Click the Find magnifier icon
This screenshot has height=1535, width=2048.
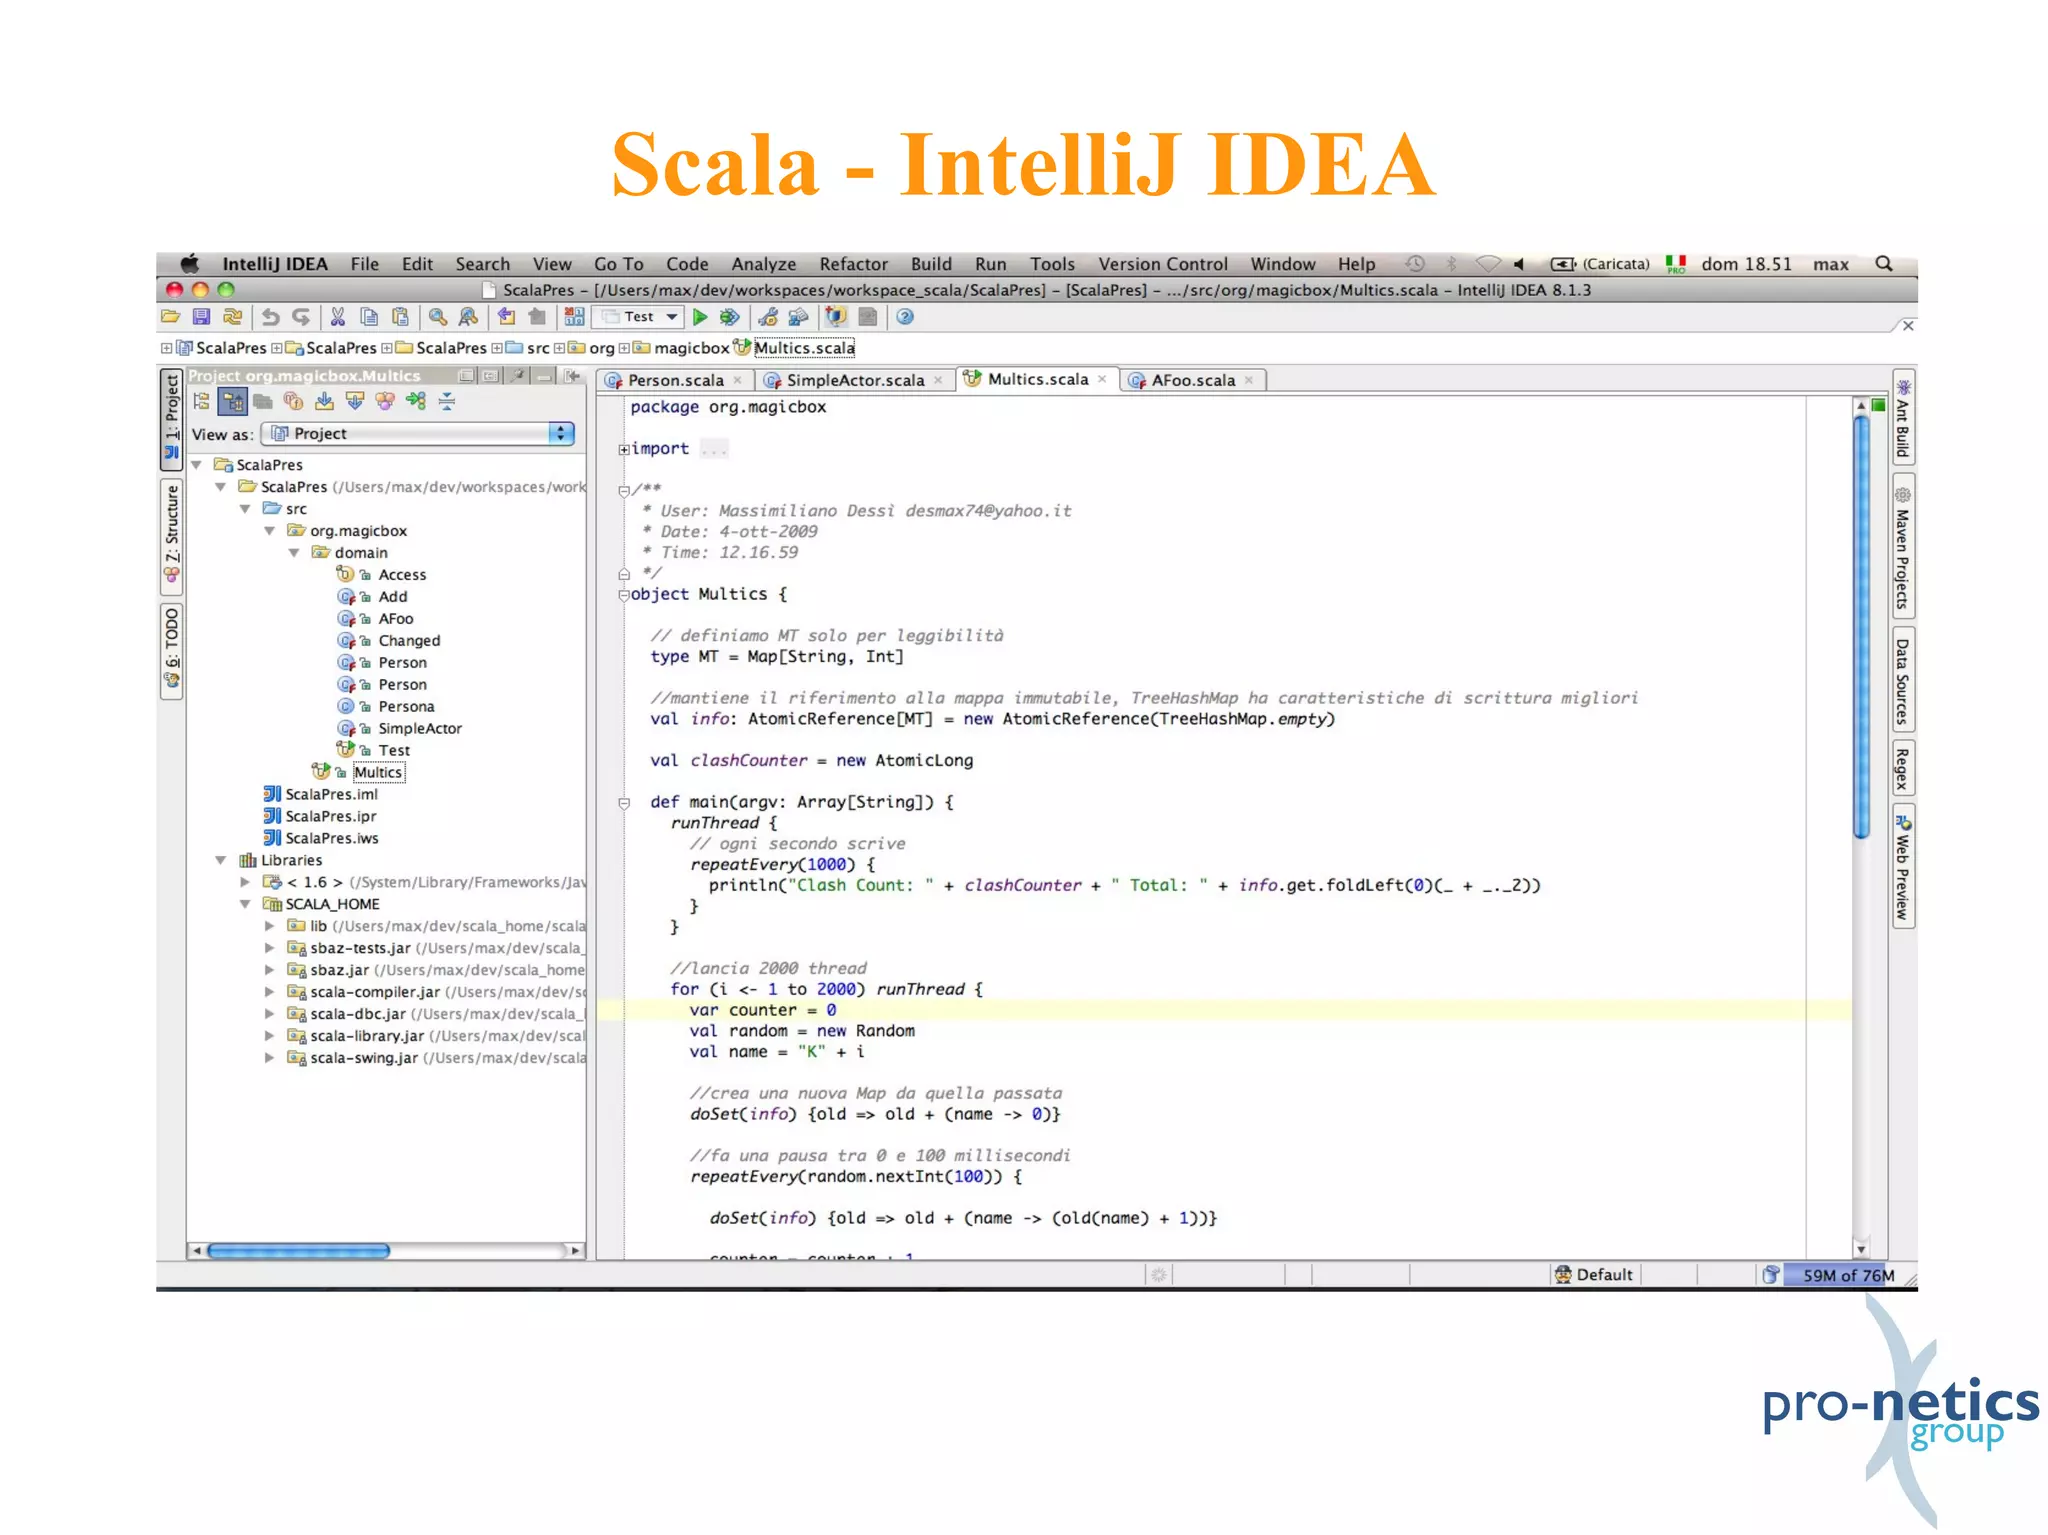(x=437, y=317)
